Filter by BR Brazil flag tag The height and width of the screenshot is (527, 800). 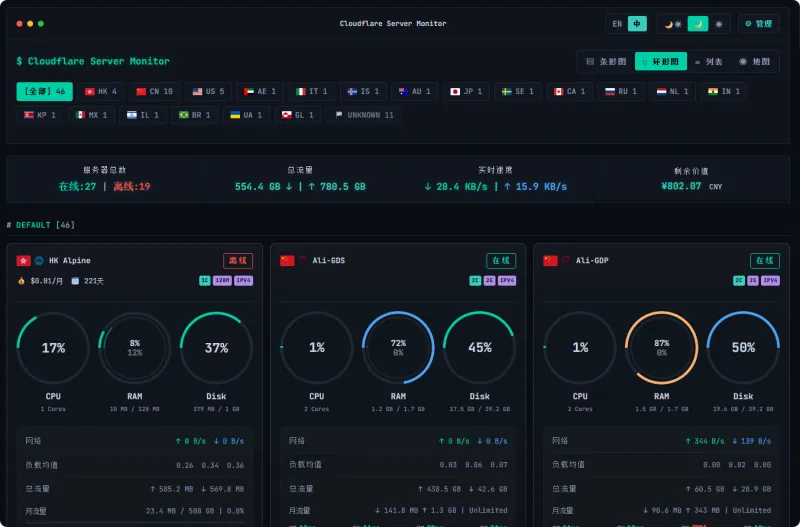tap(194, 115)
